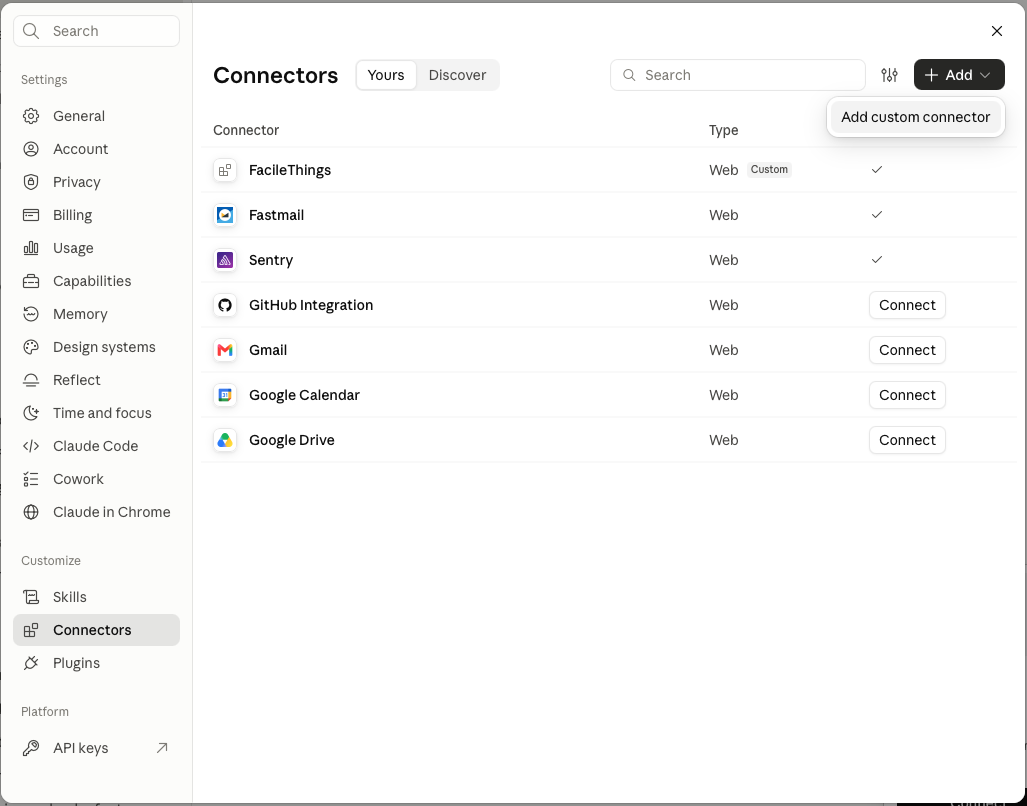This screenshot has width=1027, height=806.
Task: Click the FacileThings custom connector icon
Action: coord(225,170)
